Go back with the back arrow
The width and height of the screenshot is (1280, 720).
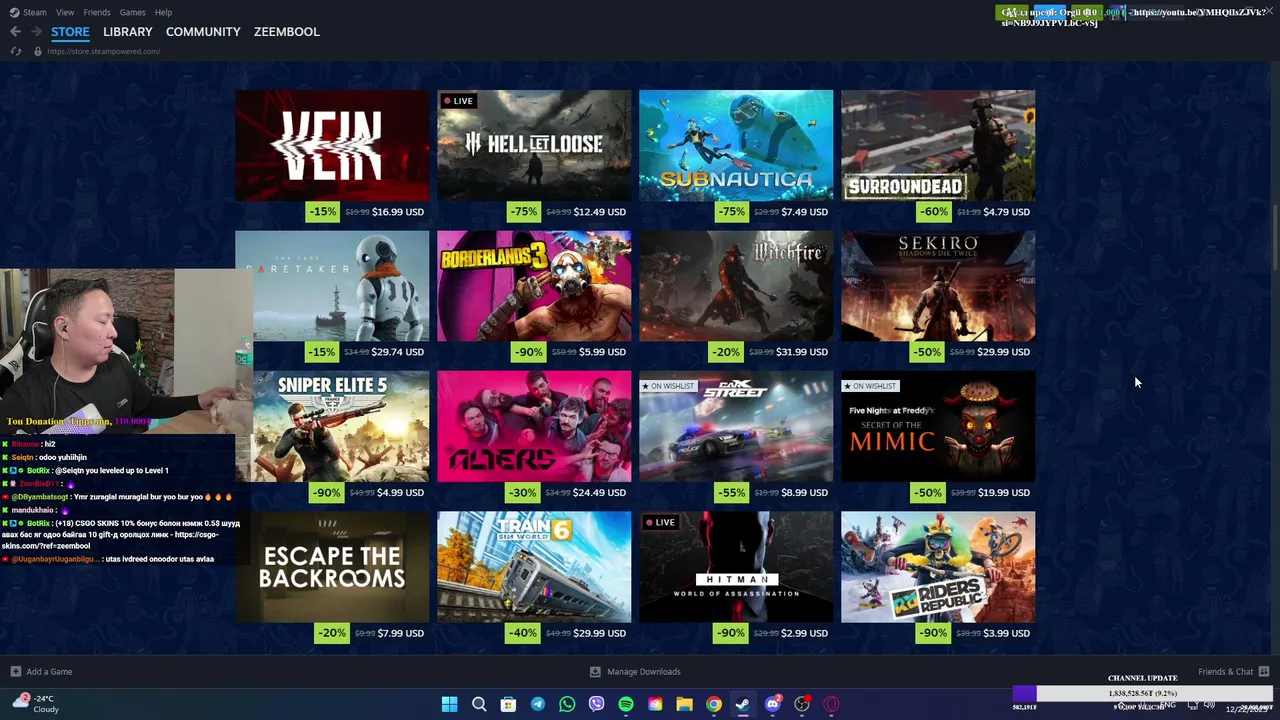point(15,32)
